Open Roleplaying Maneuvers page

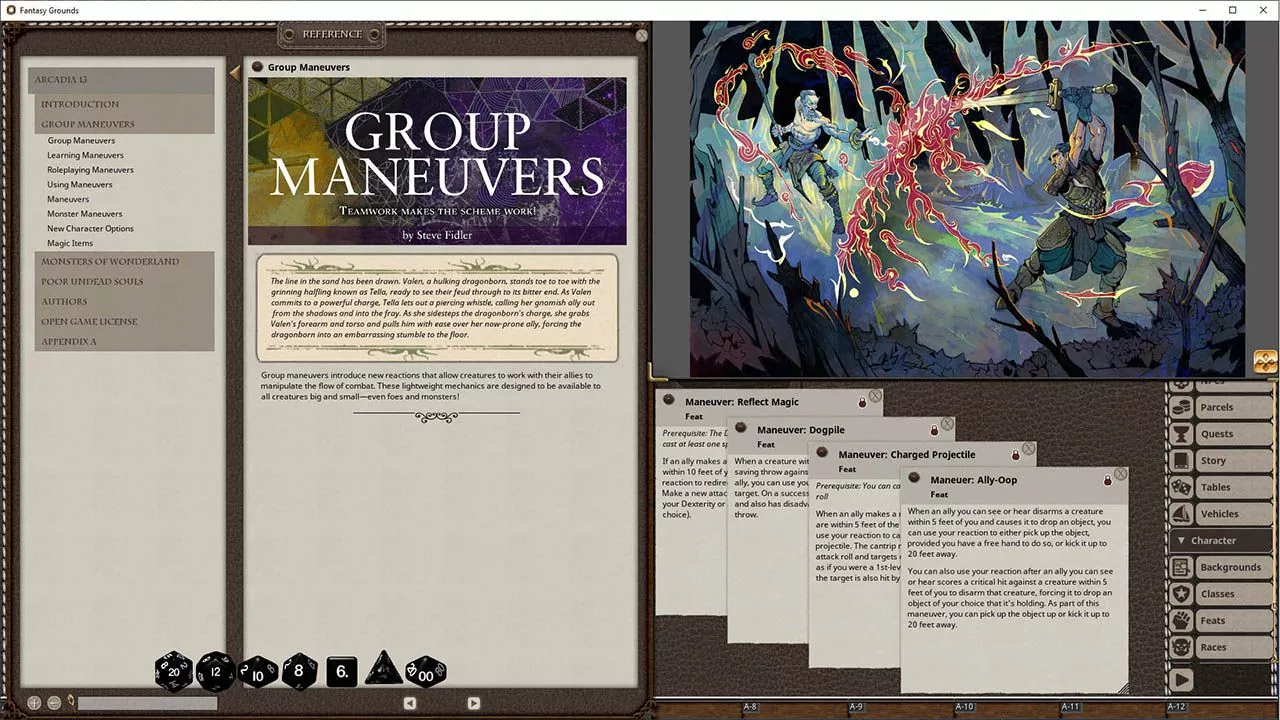[90, 170]
